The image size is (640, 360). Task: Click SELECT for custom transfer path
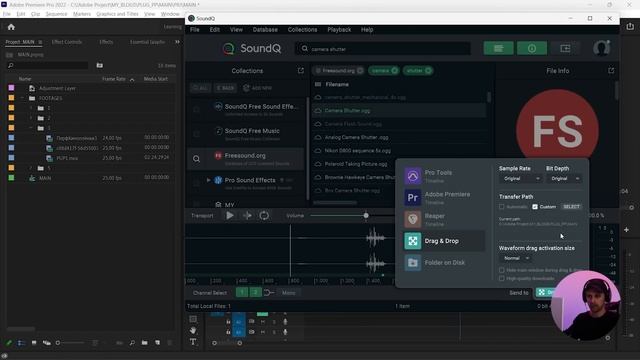(x=571, y=207)
